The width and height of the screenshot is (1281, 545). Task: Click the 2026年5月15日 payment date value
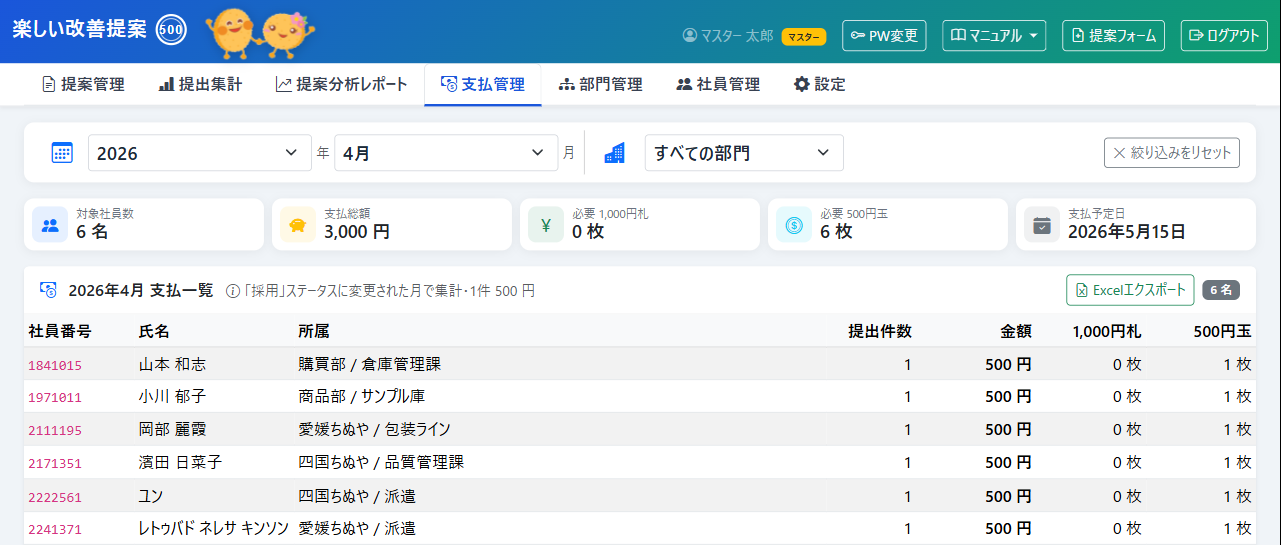point(1127,232)
